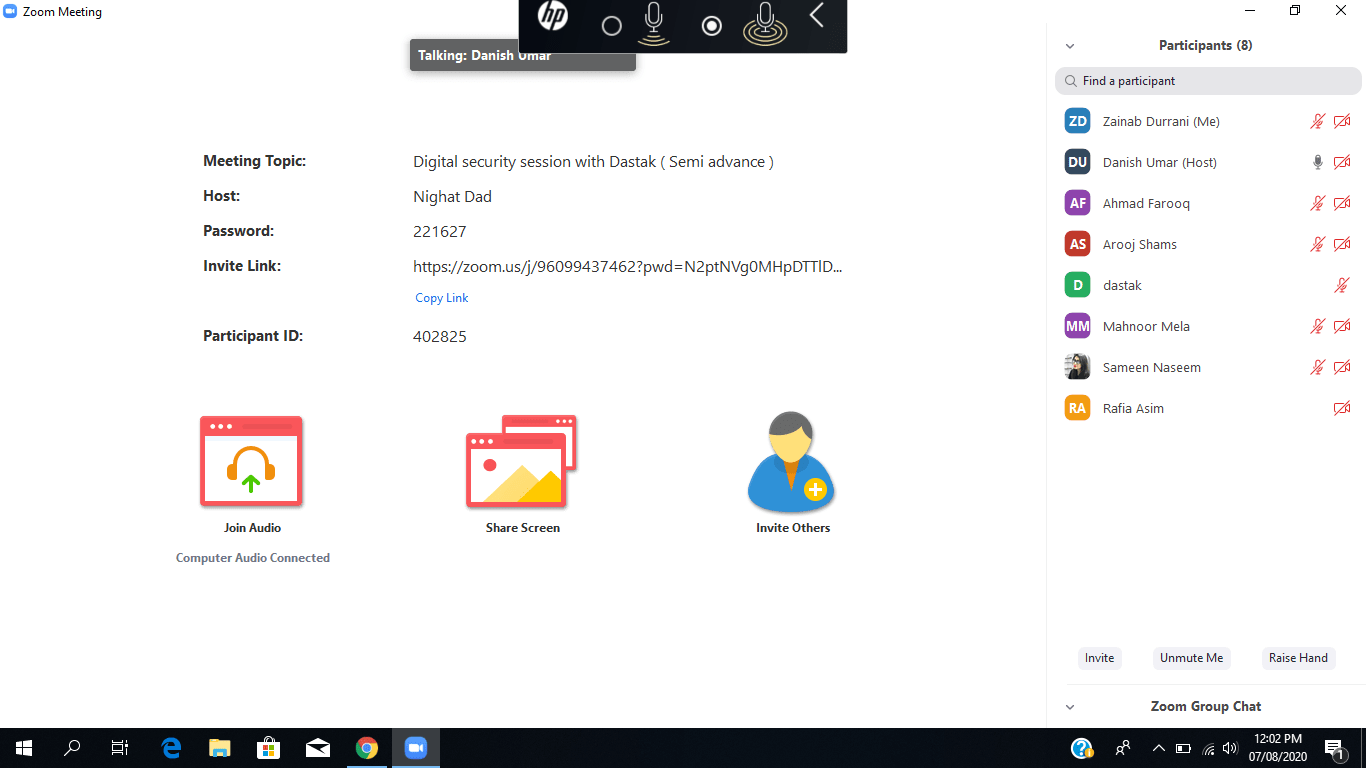Click Danish Umar's microphone icon
The image size is (1366, 768).
click(1318, 162)
